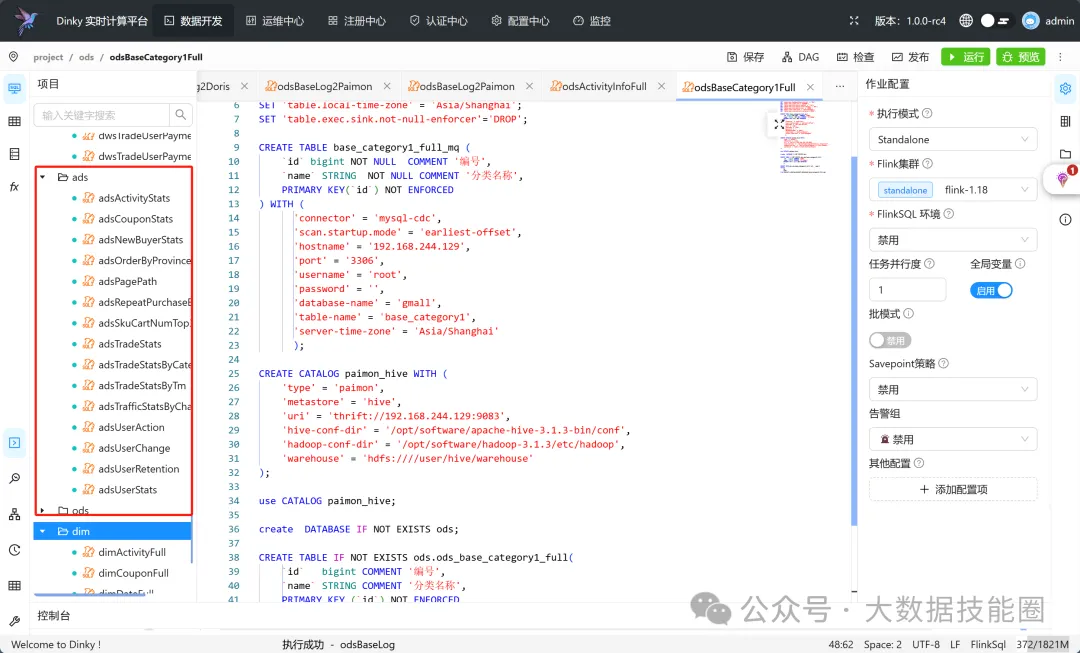Viewport: 1080px width, 653px height.
Task: Toggle the dark/light theme switch
Action: point(995,21)
